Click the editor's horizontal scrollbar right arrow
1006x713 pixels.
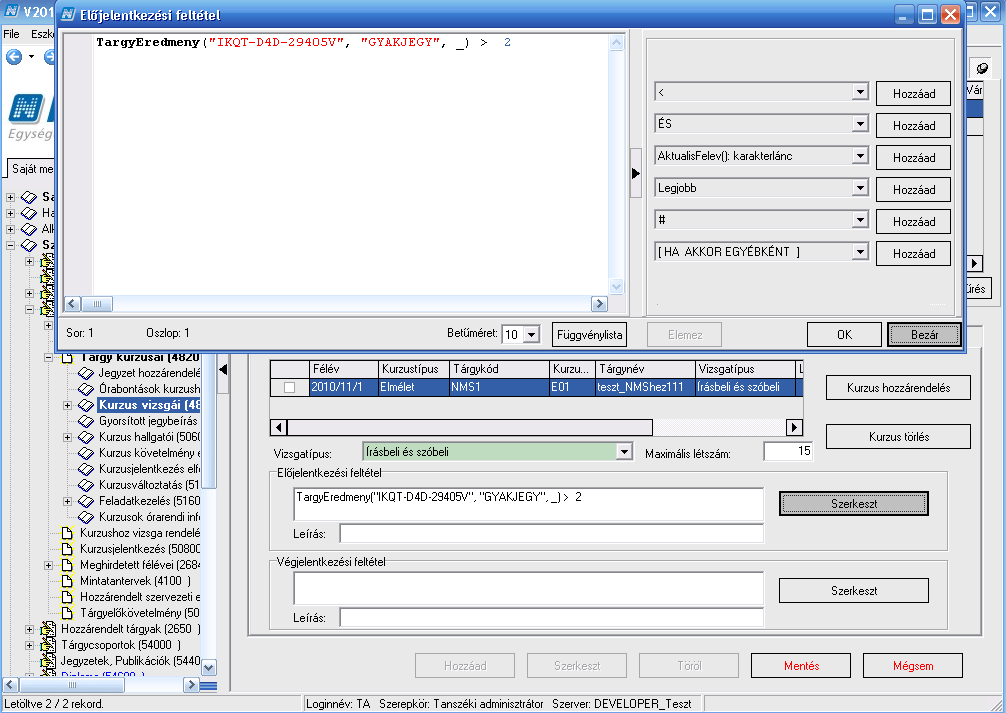(599, 304)
